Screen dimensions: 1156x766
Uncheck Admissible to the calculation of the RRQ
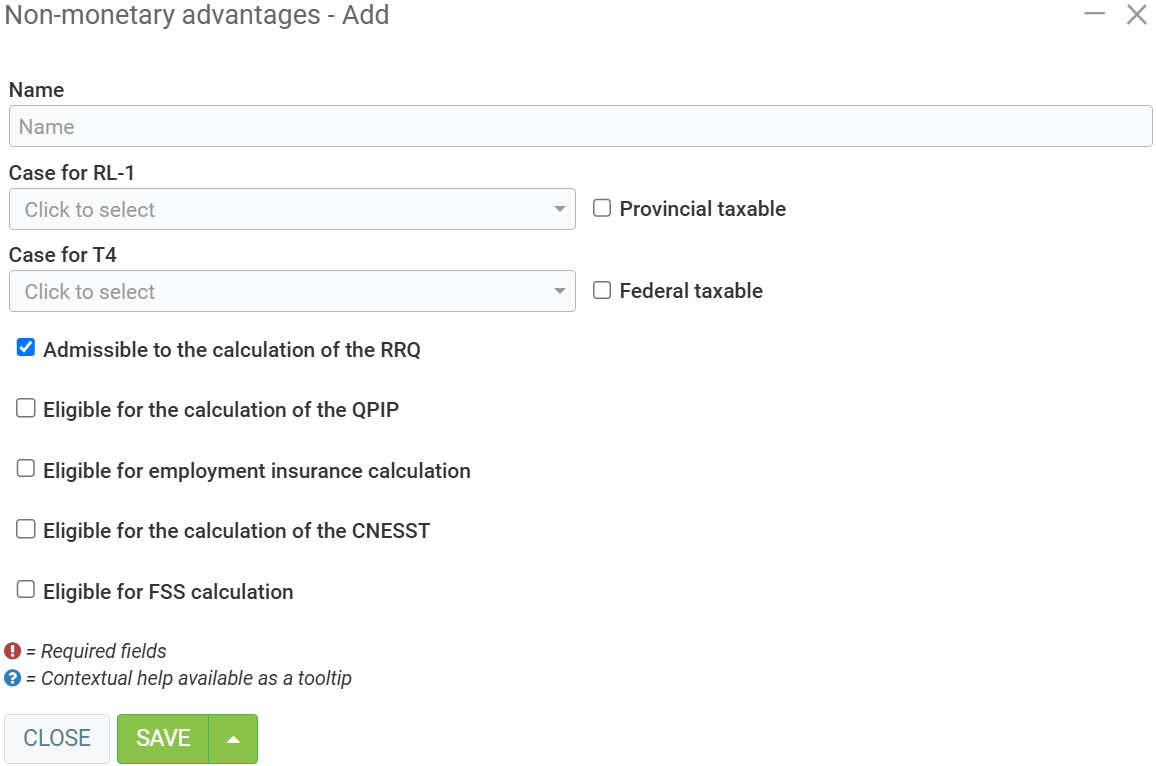[x=26, y=348]
